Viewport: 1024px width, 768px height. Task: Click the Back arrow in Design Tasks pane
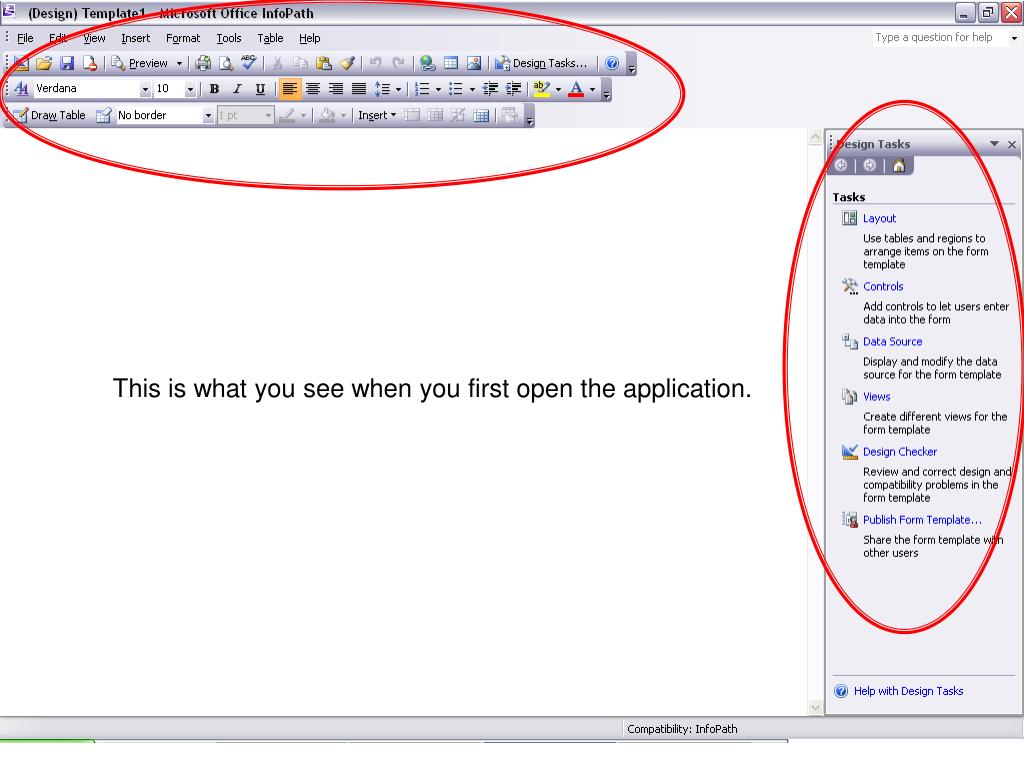(x=841, y=166)
